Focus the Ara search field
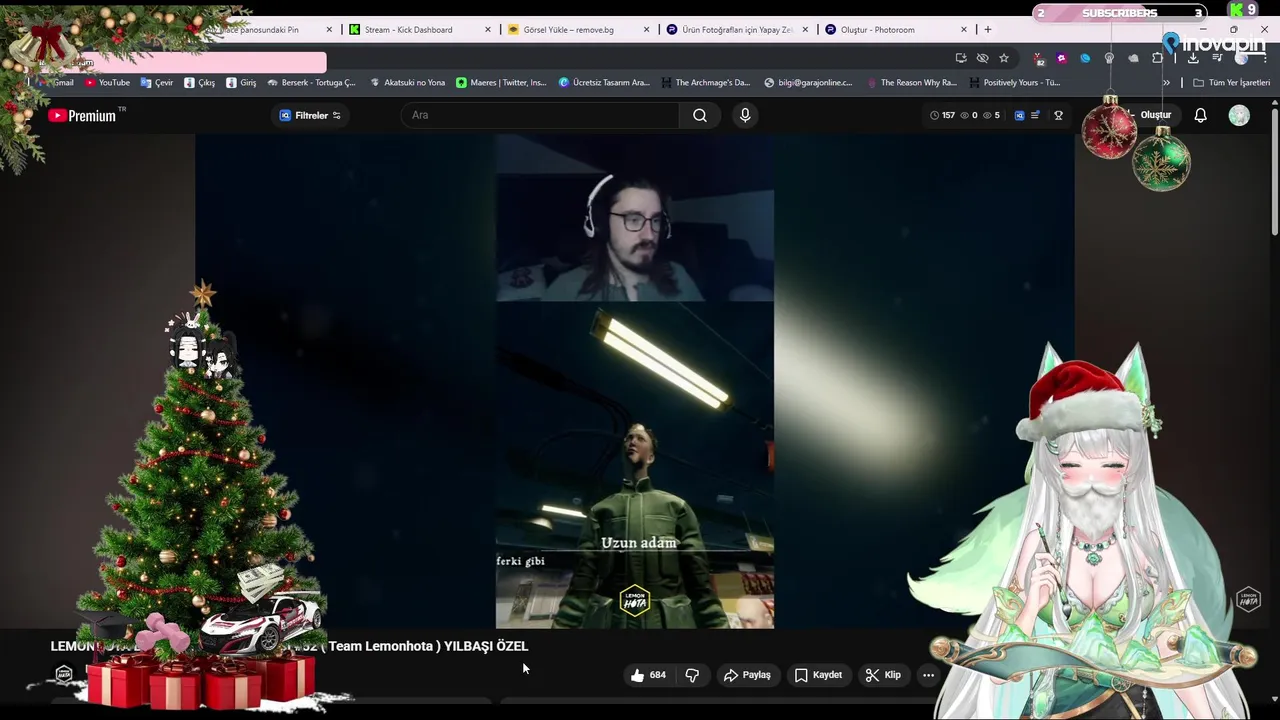This screenshot has height=720, width=1280. click(540, 115)
